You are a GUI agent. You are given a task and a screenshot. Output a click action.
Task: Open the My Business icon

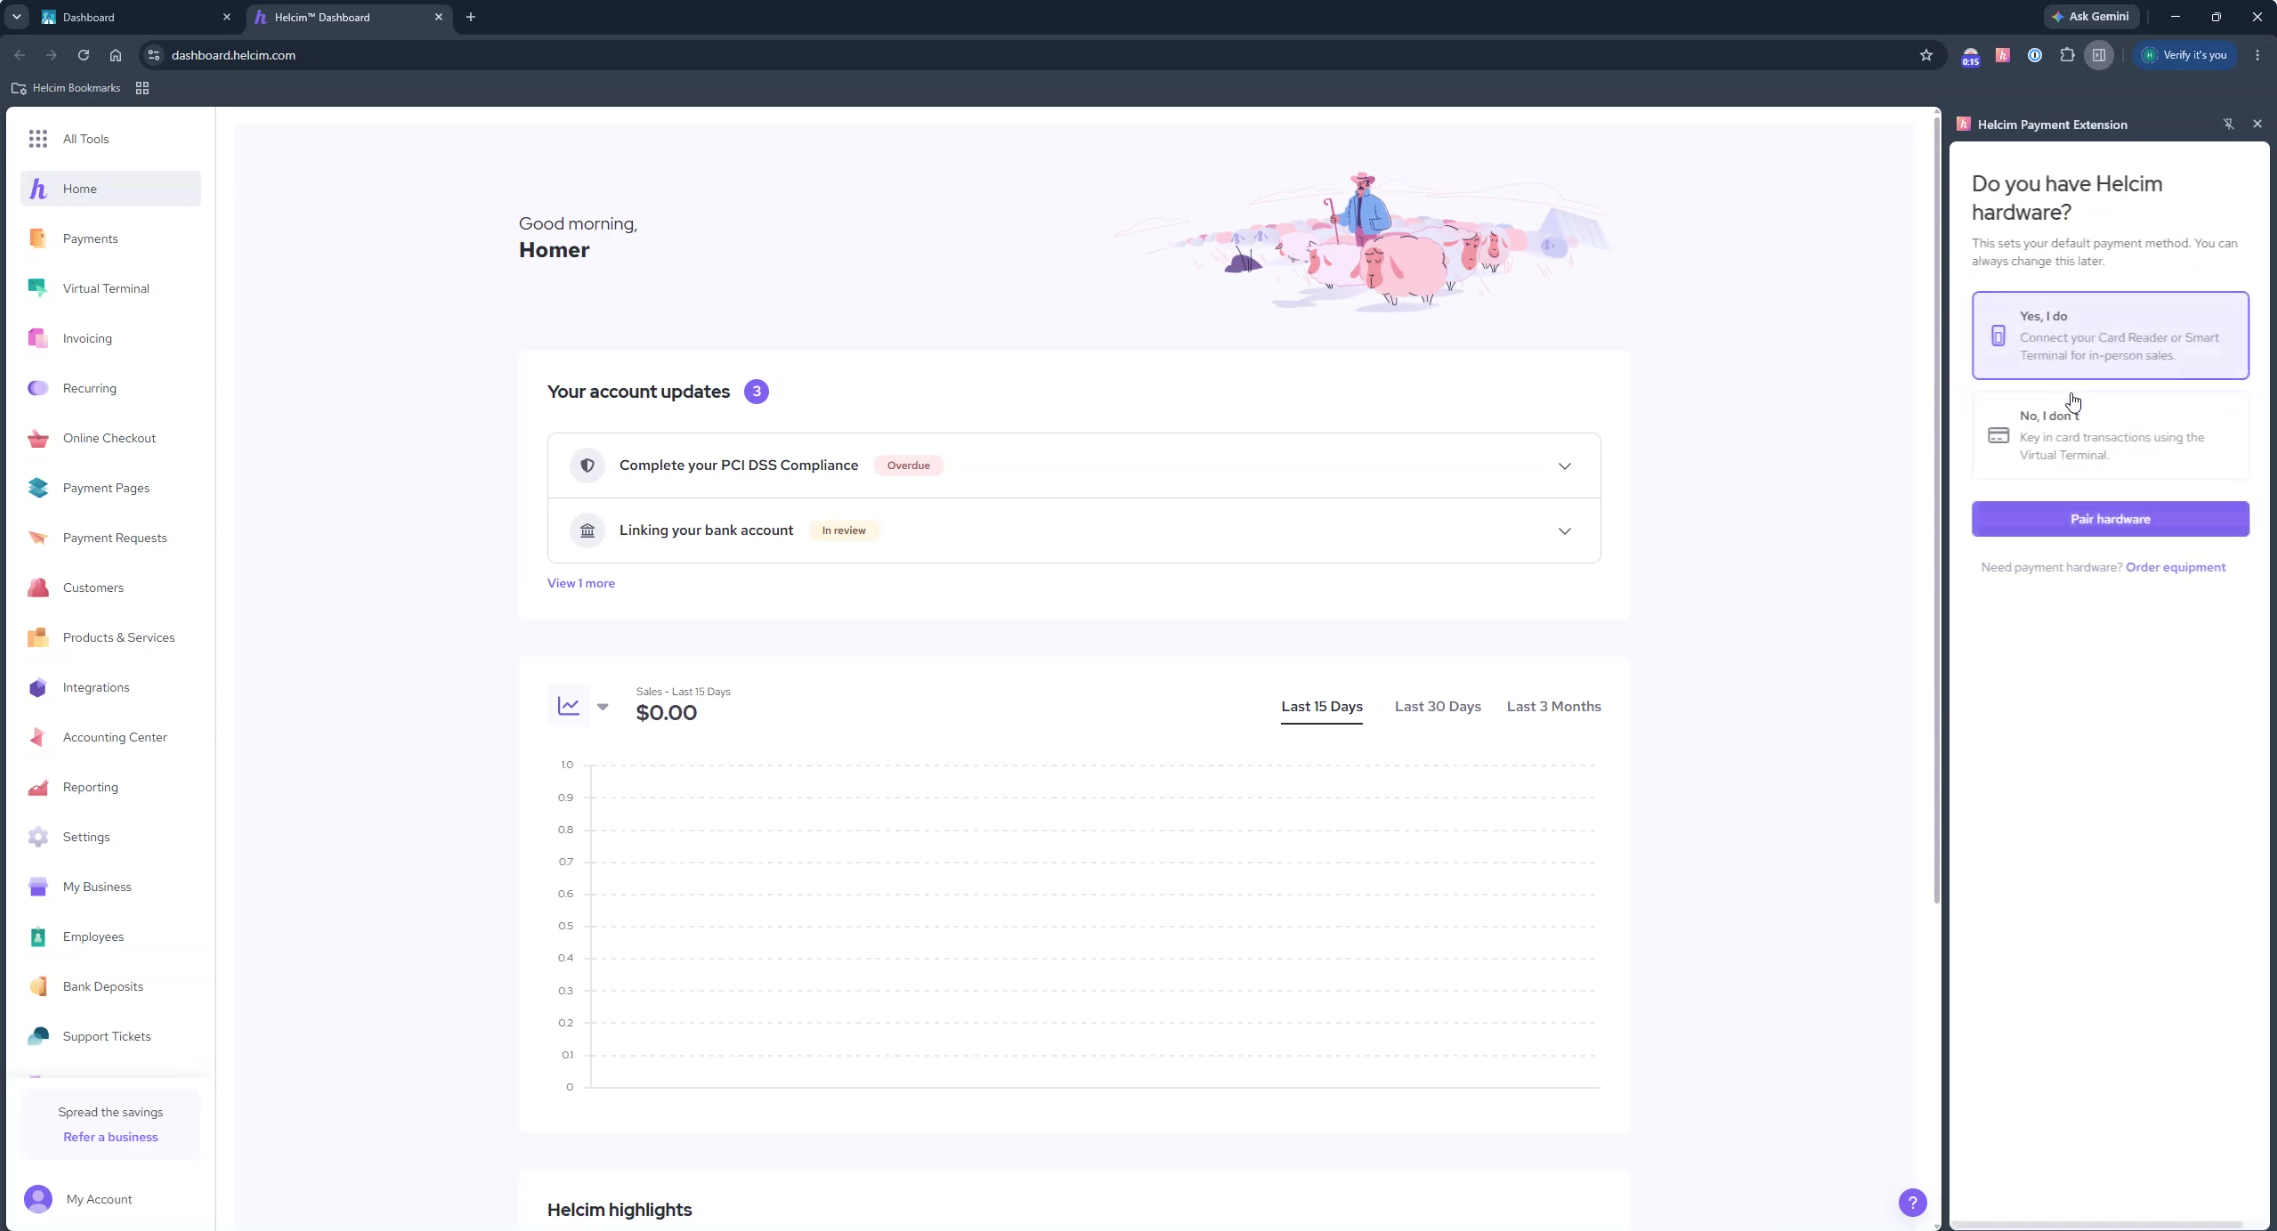point(38,887)
